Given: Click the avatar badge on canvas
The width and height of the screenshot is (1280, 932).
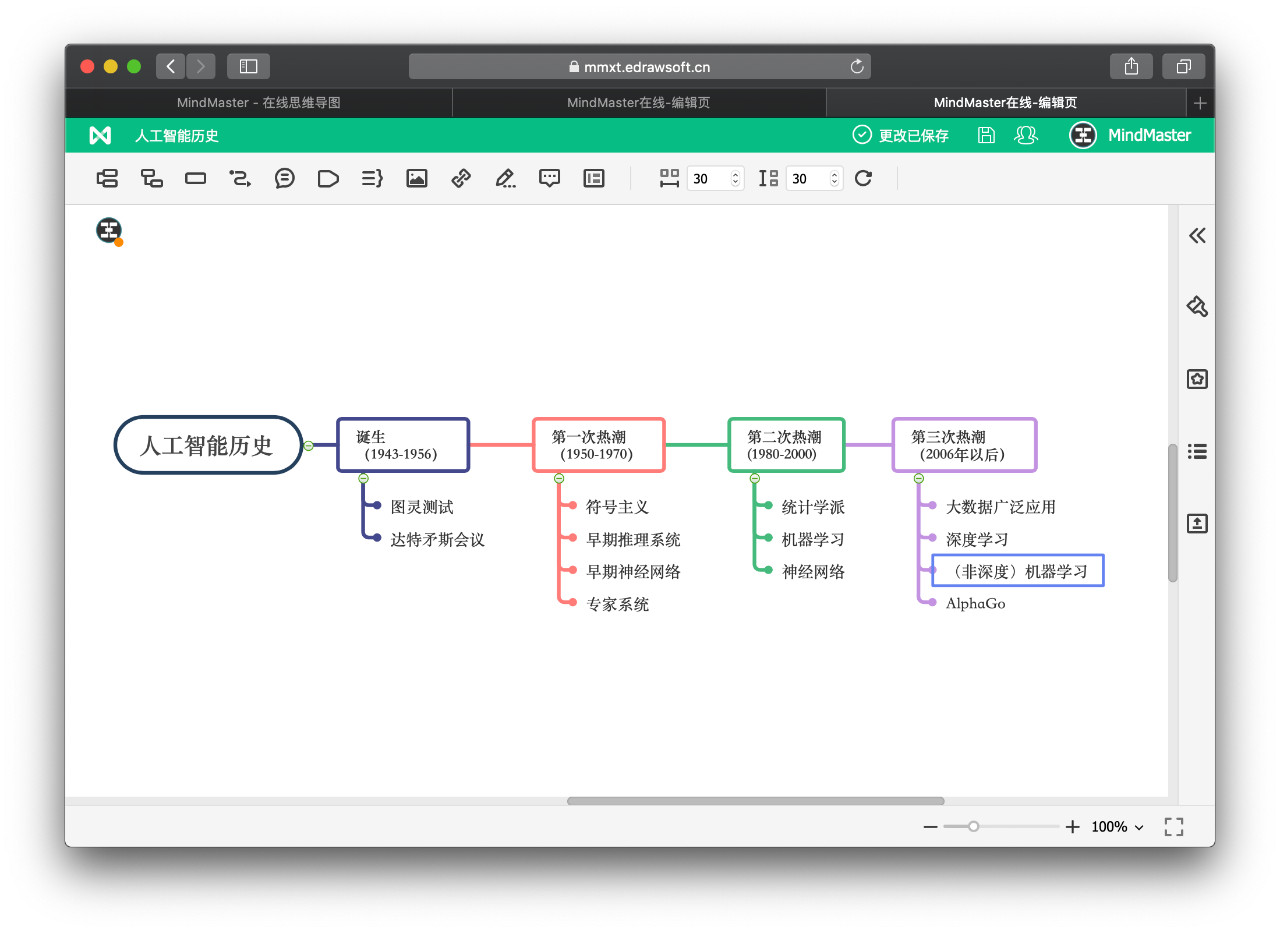Looking at the screenshot, I should (x=109, y=231).
